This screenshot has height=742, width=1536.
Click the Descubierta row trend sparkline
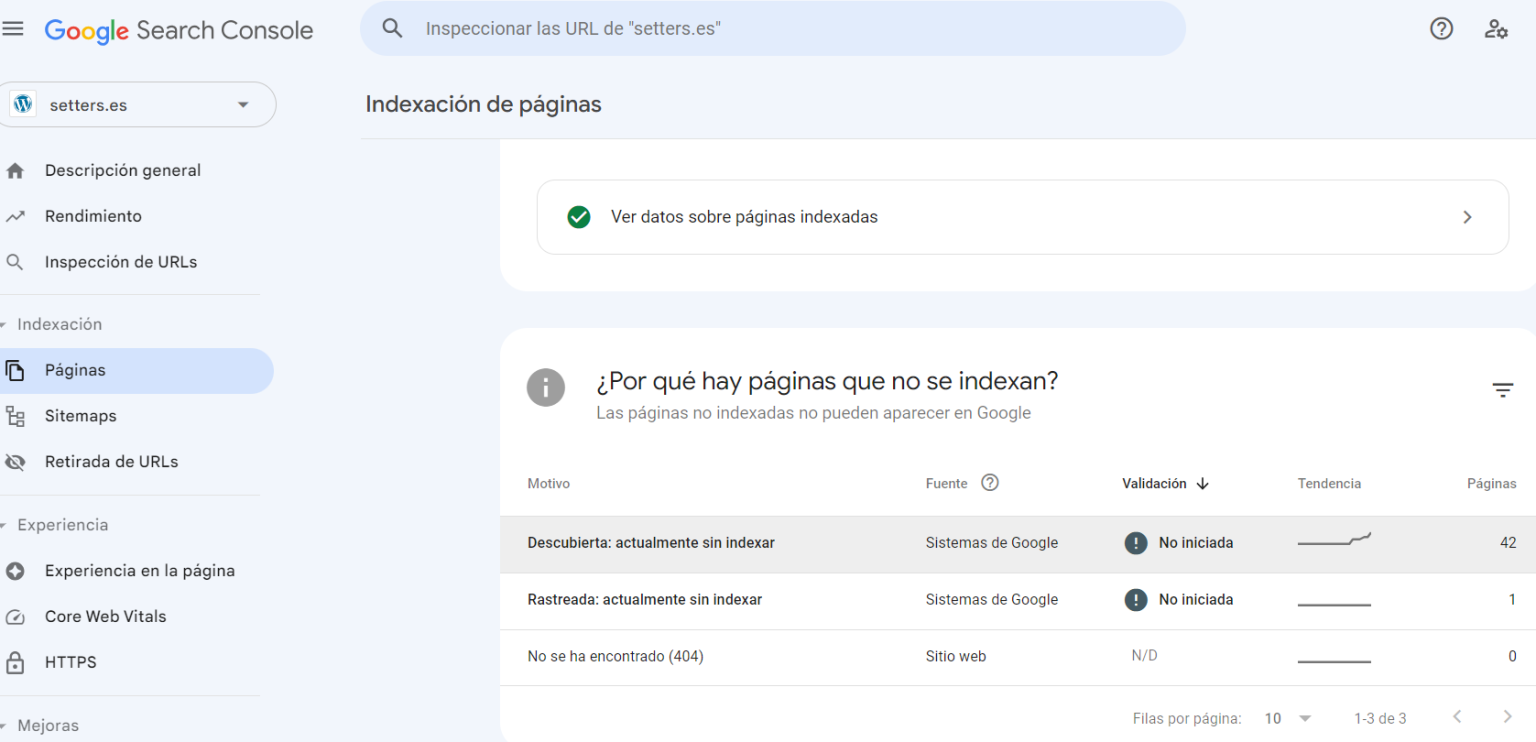tap(1334, 540)
